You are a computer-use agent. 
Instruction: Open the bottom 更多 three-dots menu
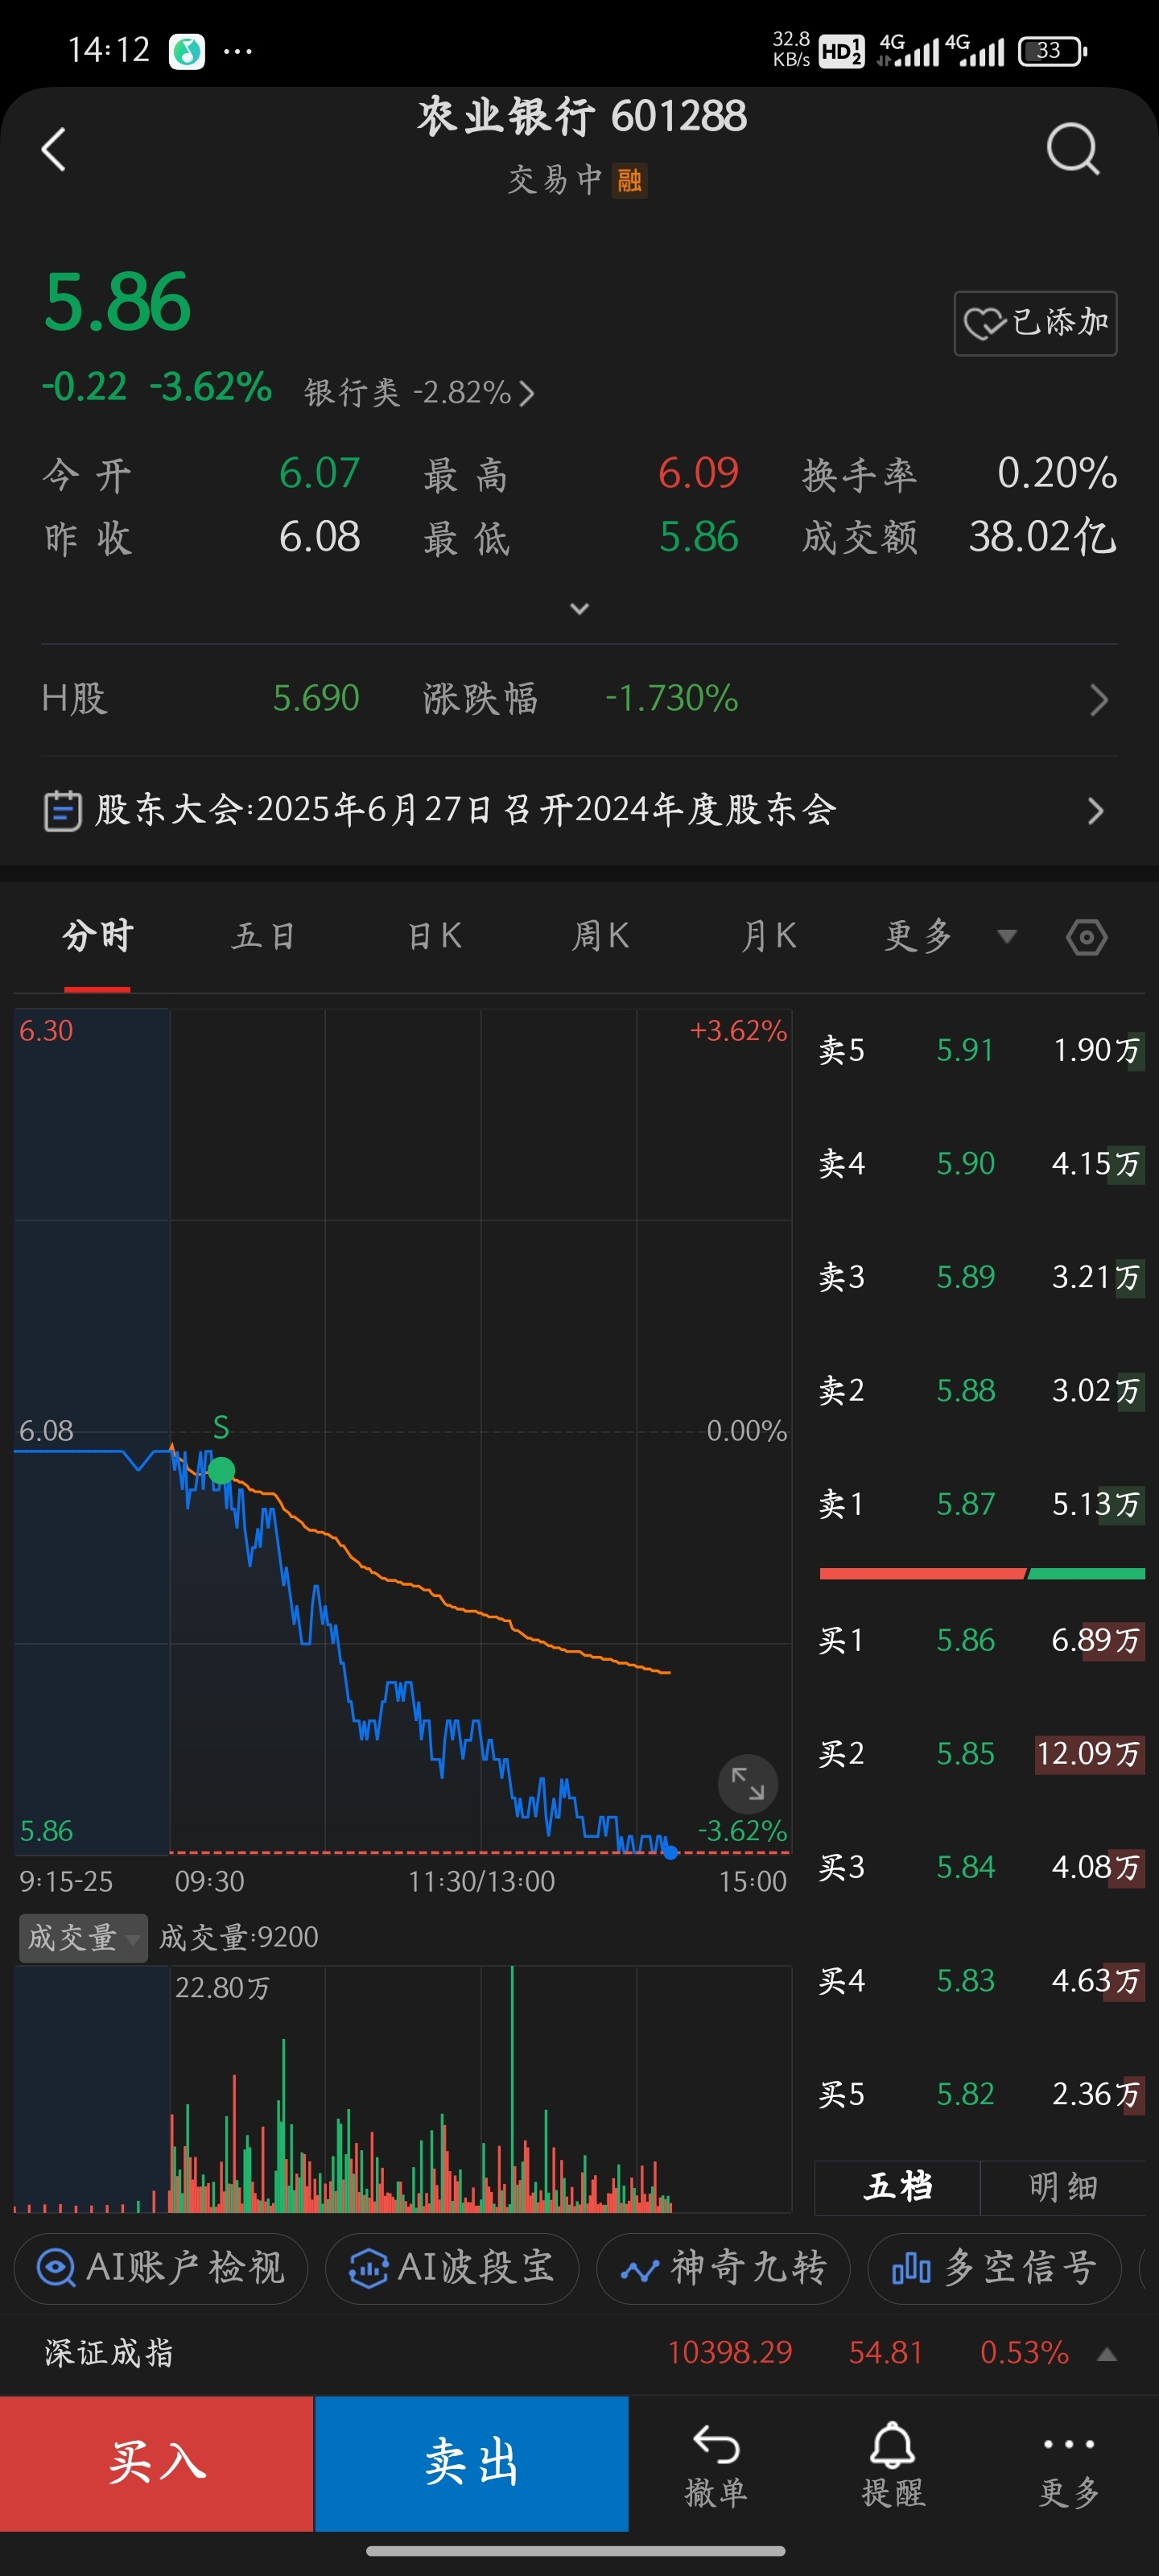pyautogui.click(x=1069, y=2466)
